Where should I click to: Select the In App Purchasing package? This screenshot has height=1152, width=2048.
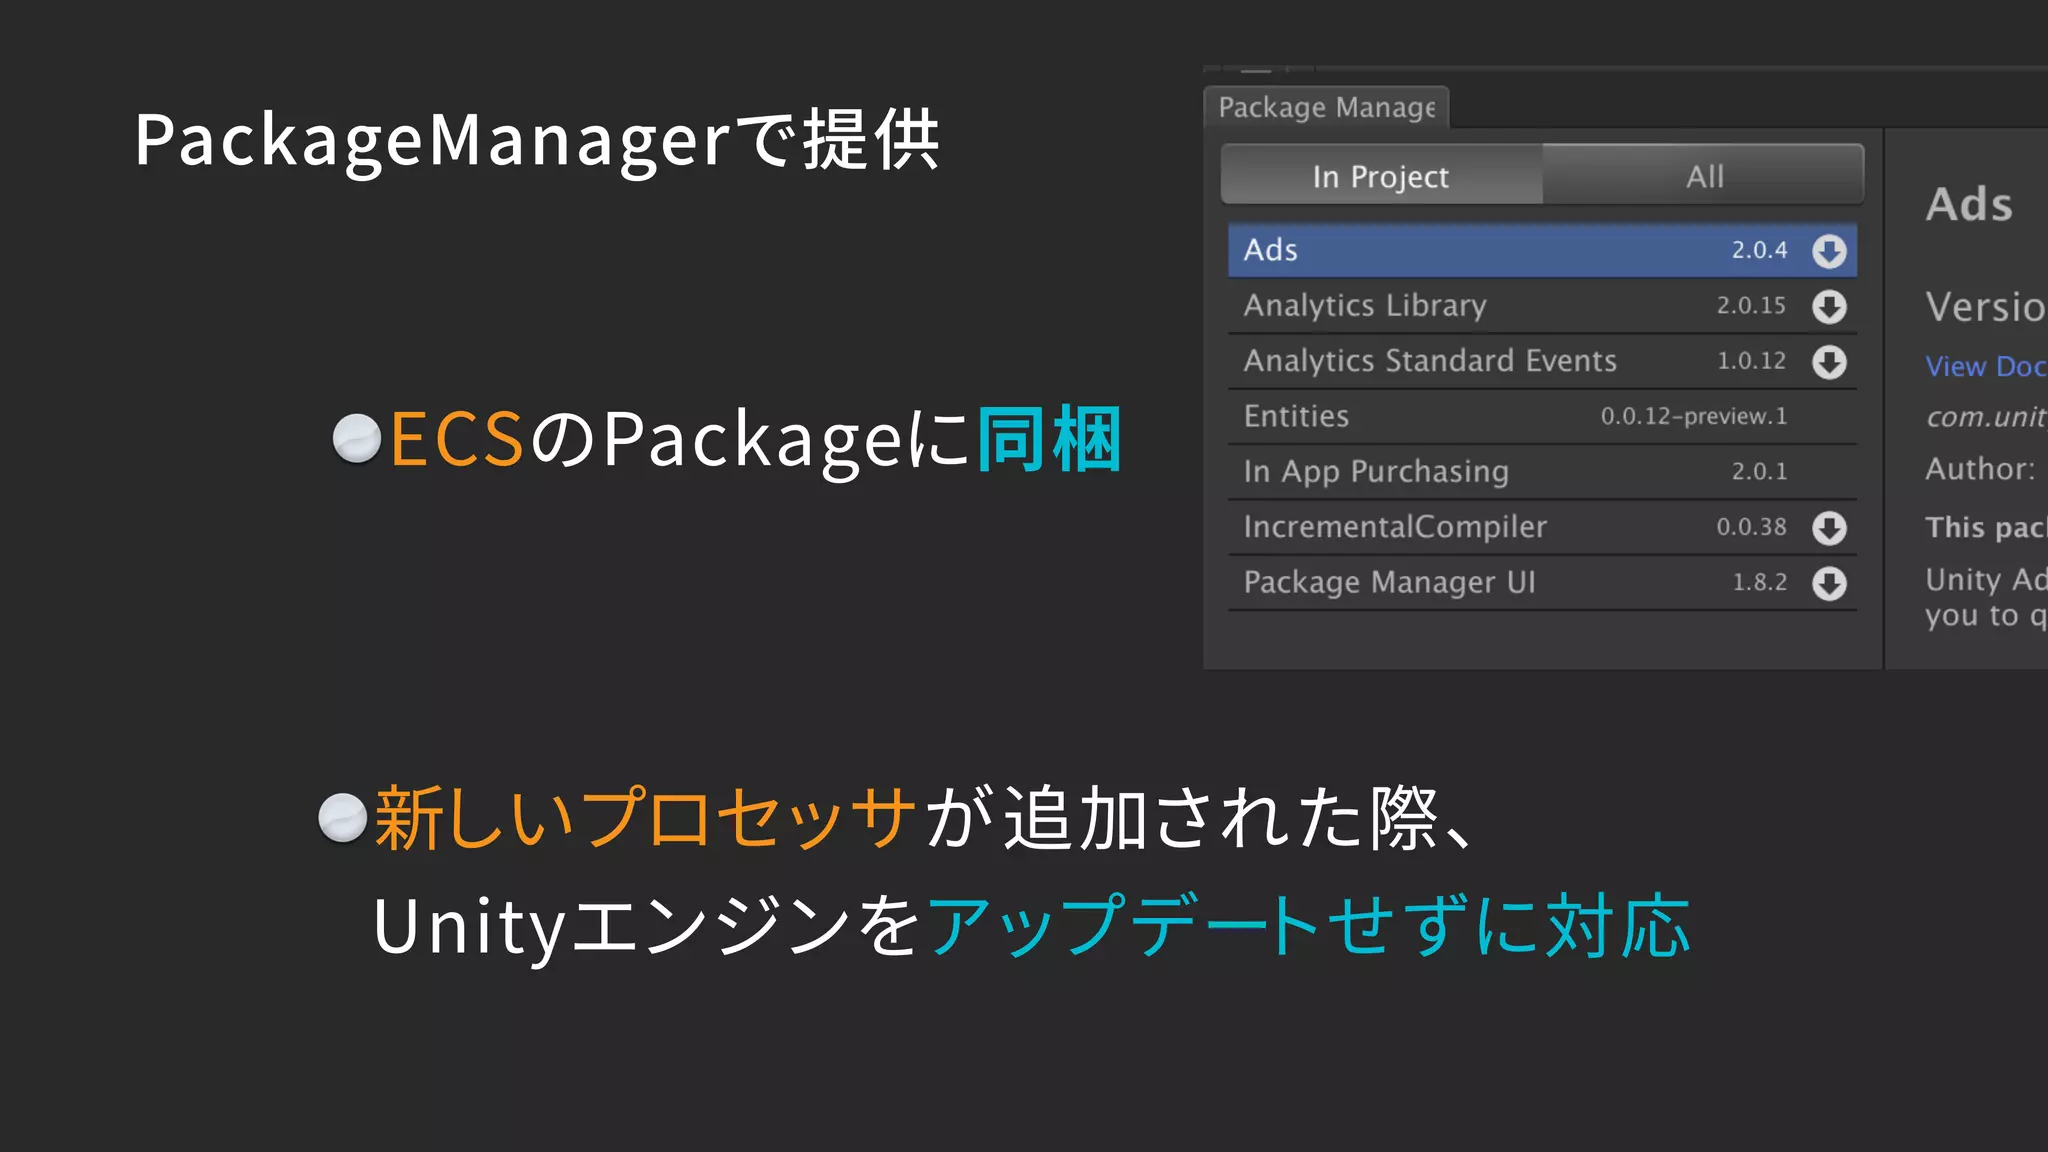tap(1542, 471)
